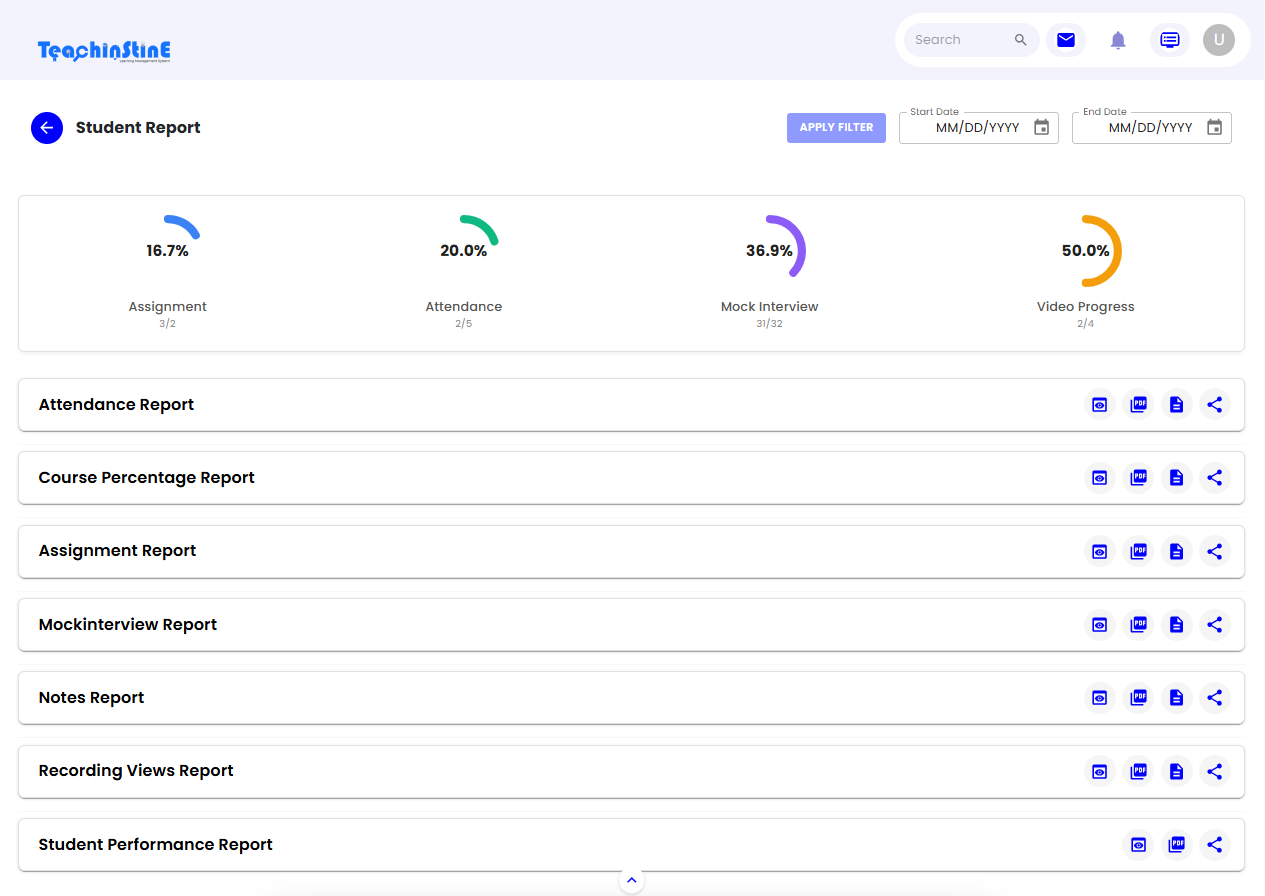Preview the Attendance Report with eye icon
This screenshot has width=1265, height=896.
click(x=1100, y=405)
